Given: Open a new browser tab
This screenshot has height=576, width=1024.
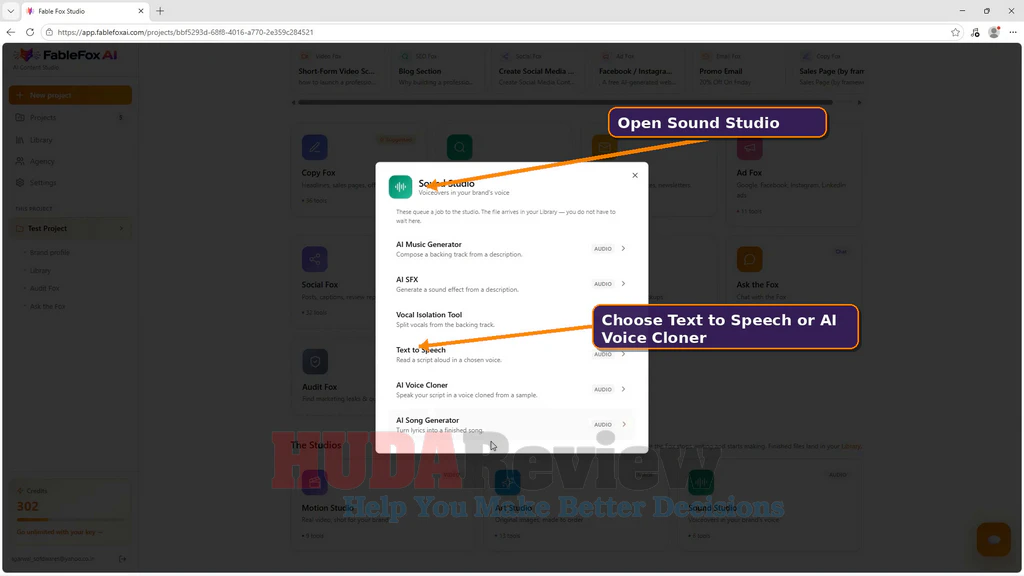Looking at the screenshot, I should pos(160,11).
